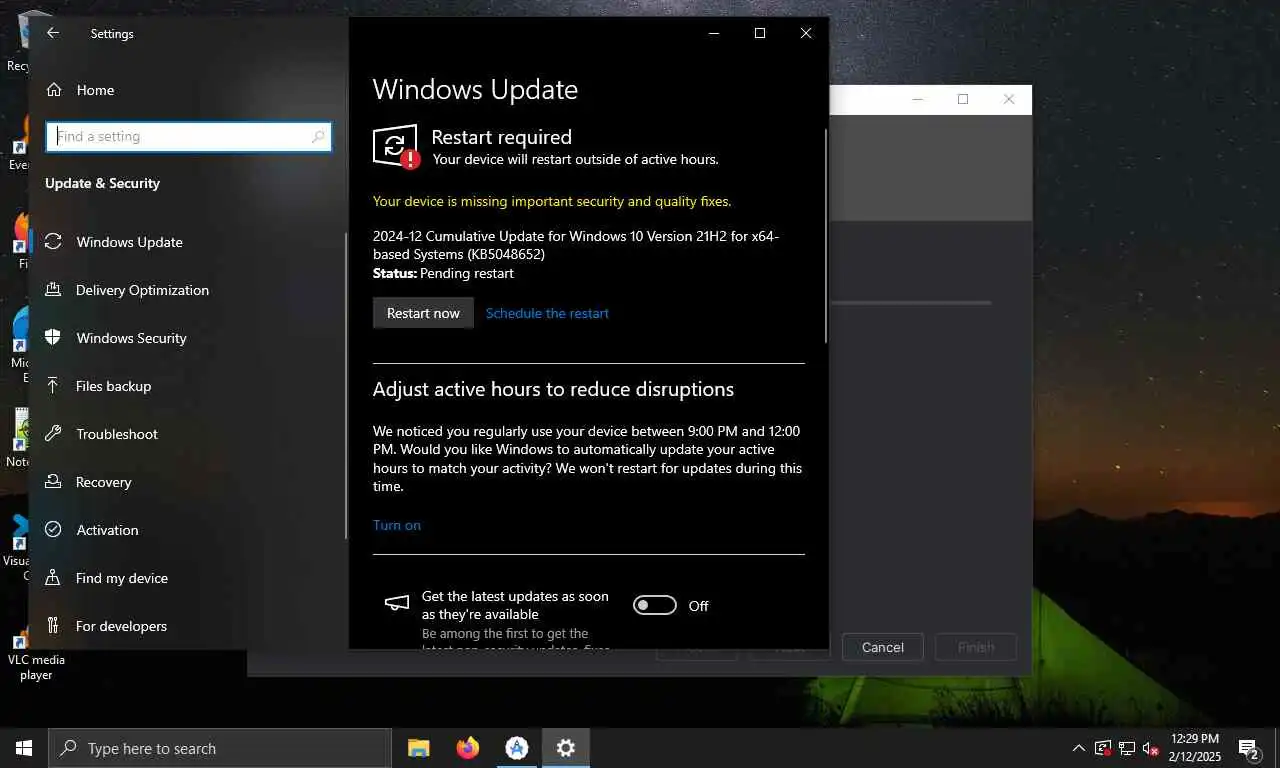Image resolution: width=1280 pixels, height=768 pixels.
Task: Select the Windows Update sync icon
Action: click(54, 242)
